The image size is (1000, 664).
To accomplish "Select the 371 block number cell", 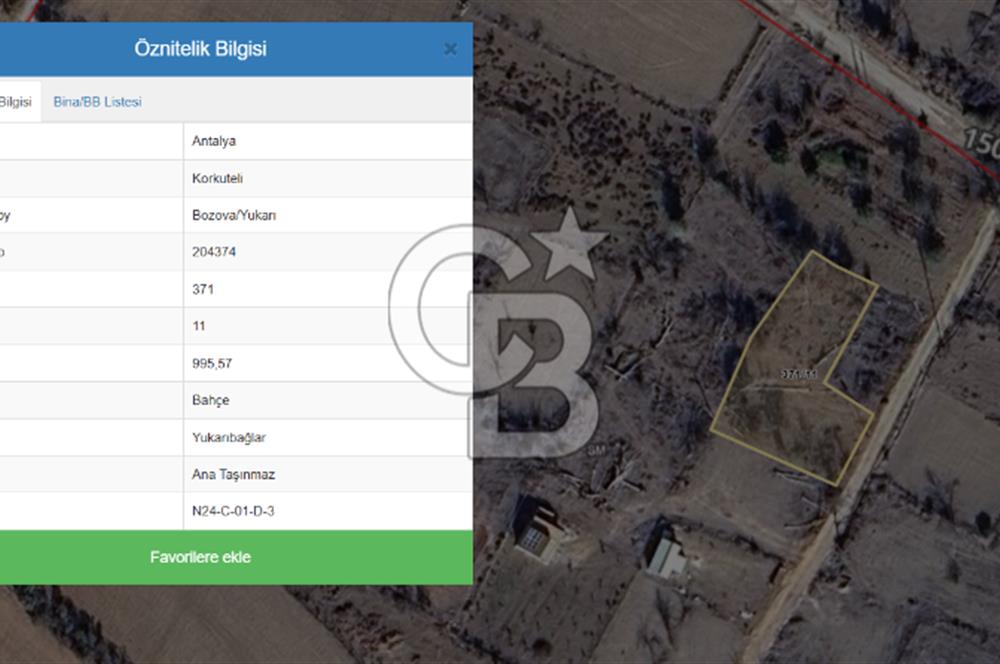I will (x=203, y=289).
